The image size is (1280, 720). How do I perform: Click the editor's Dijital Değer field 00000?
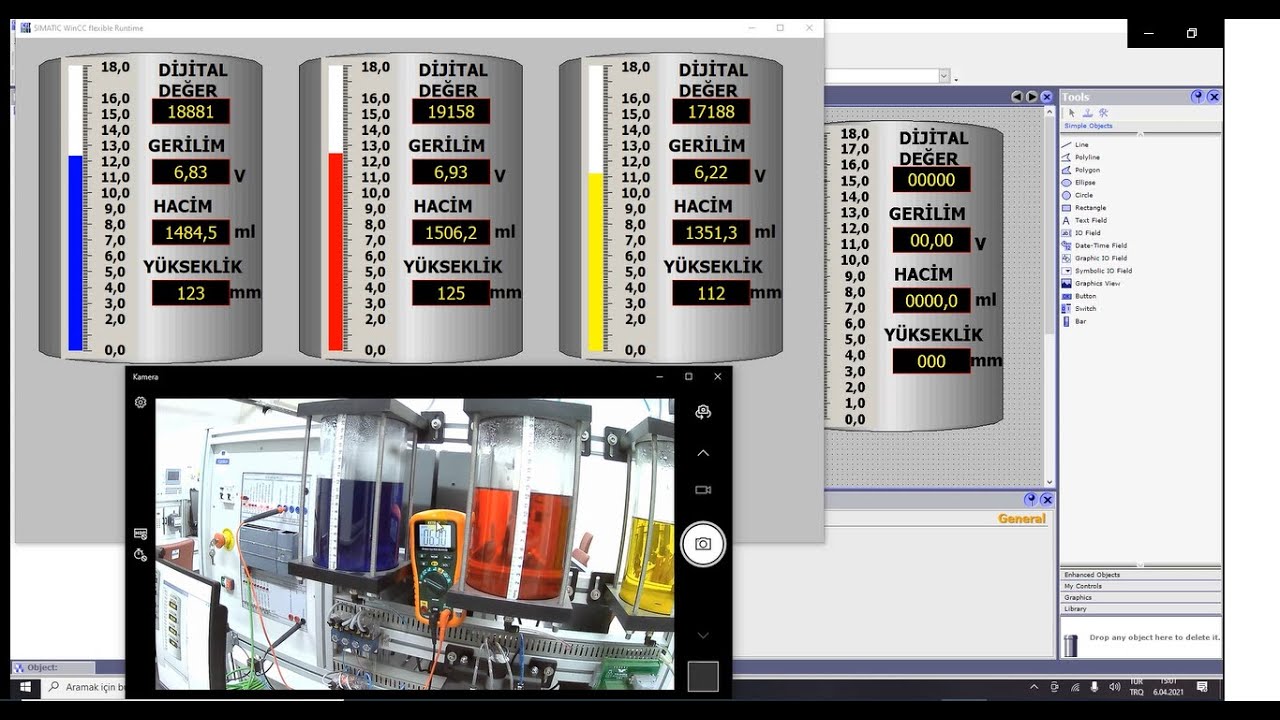tap(931, 180)
